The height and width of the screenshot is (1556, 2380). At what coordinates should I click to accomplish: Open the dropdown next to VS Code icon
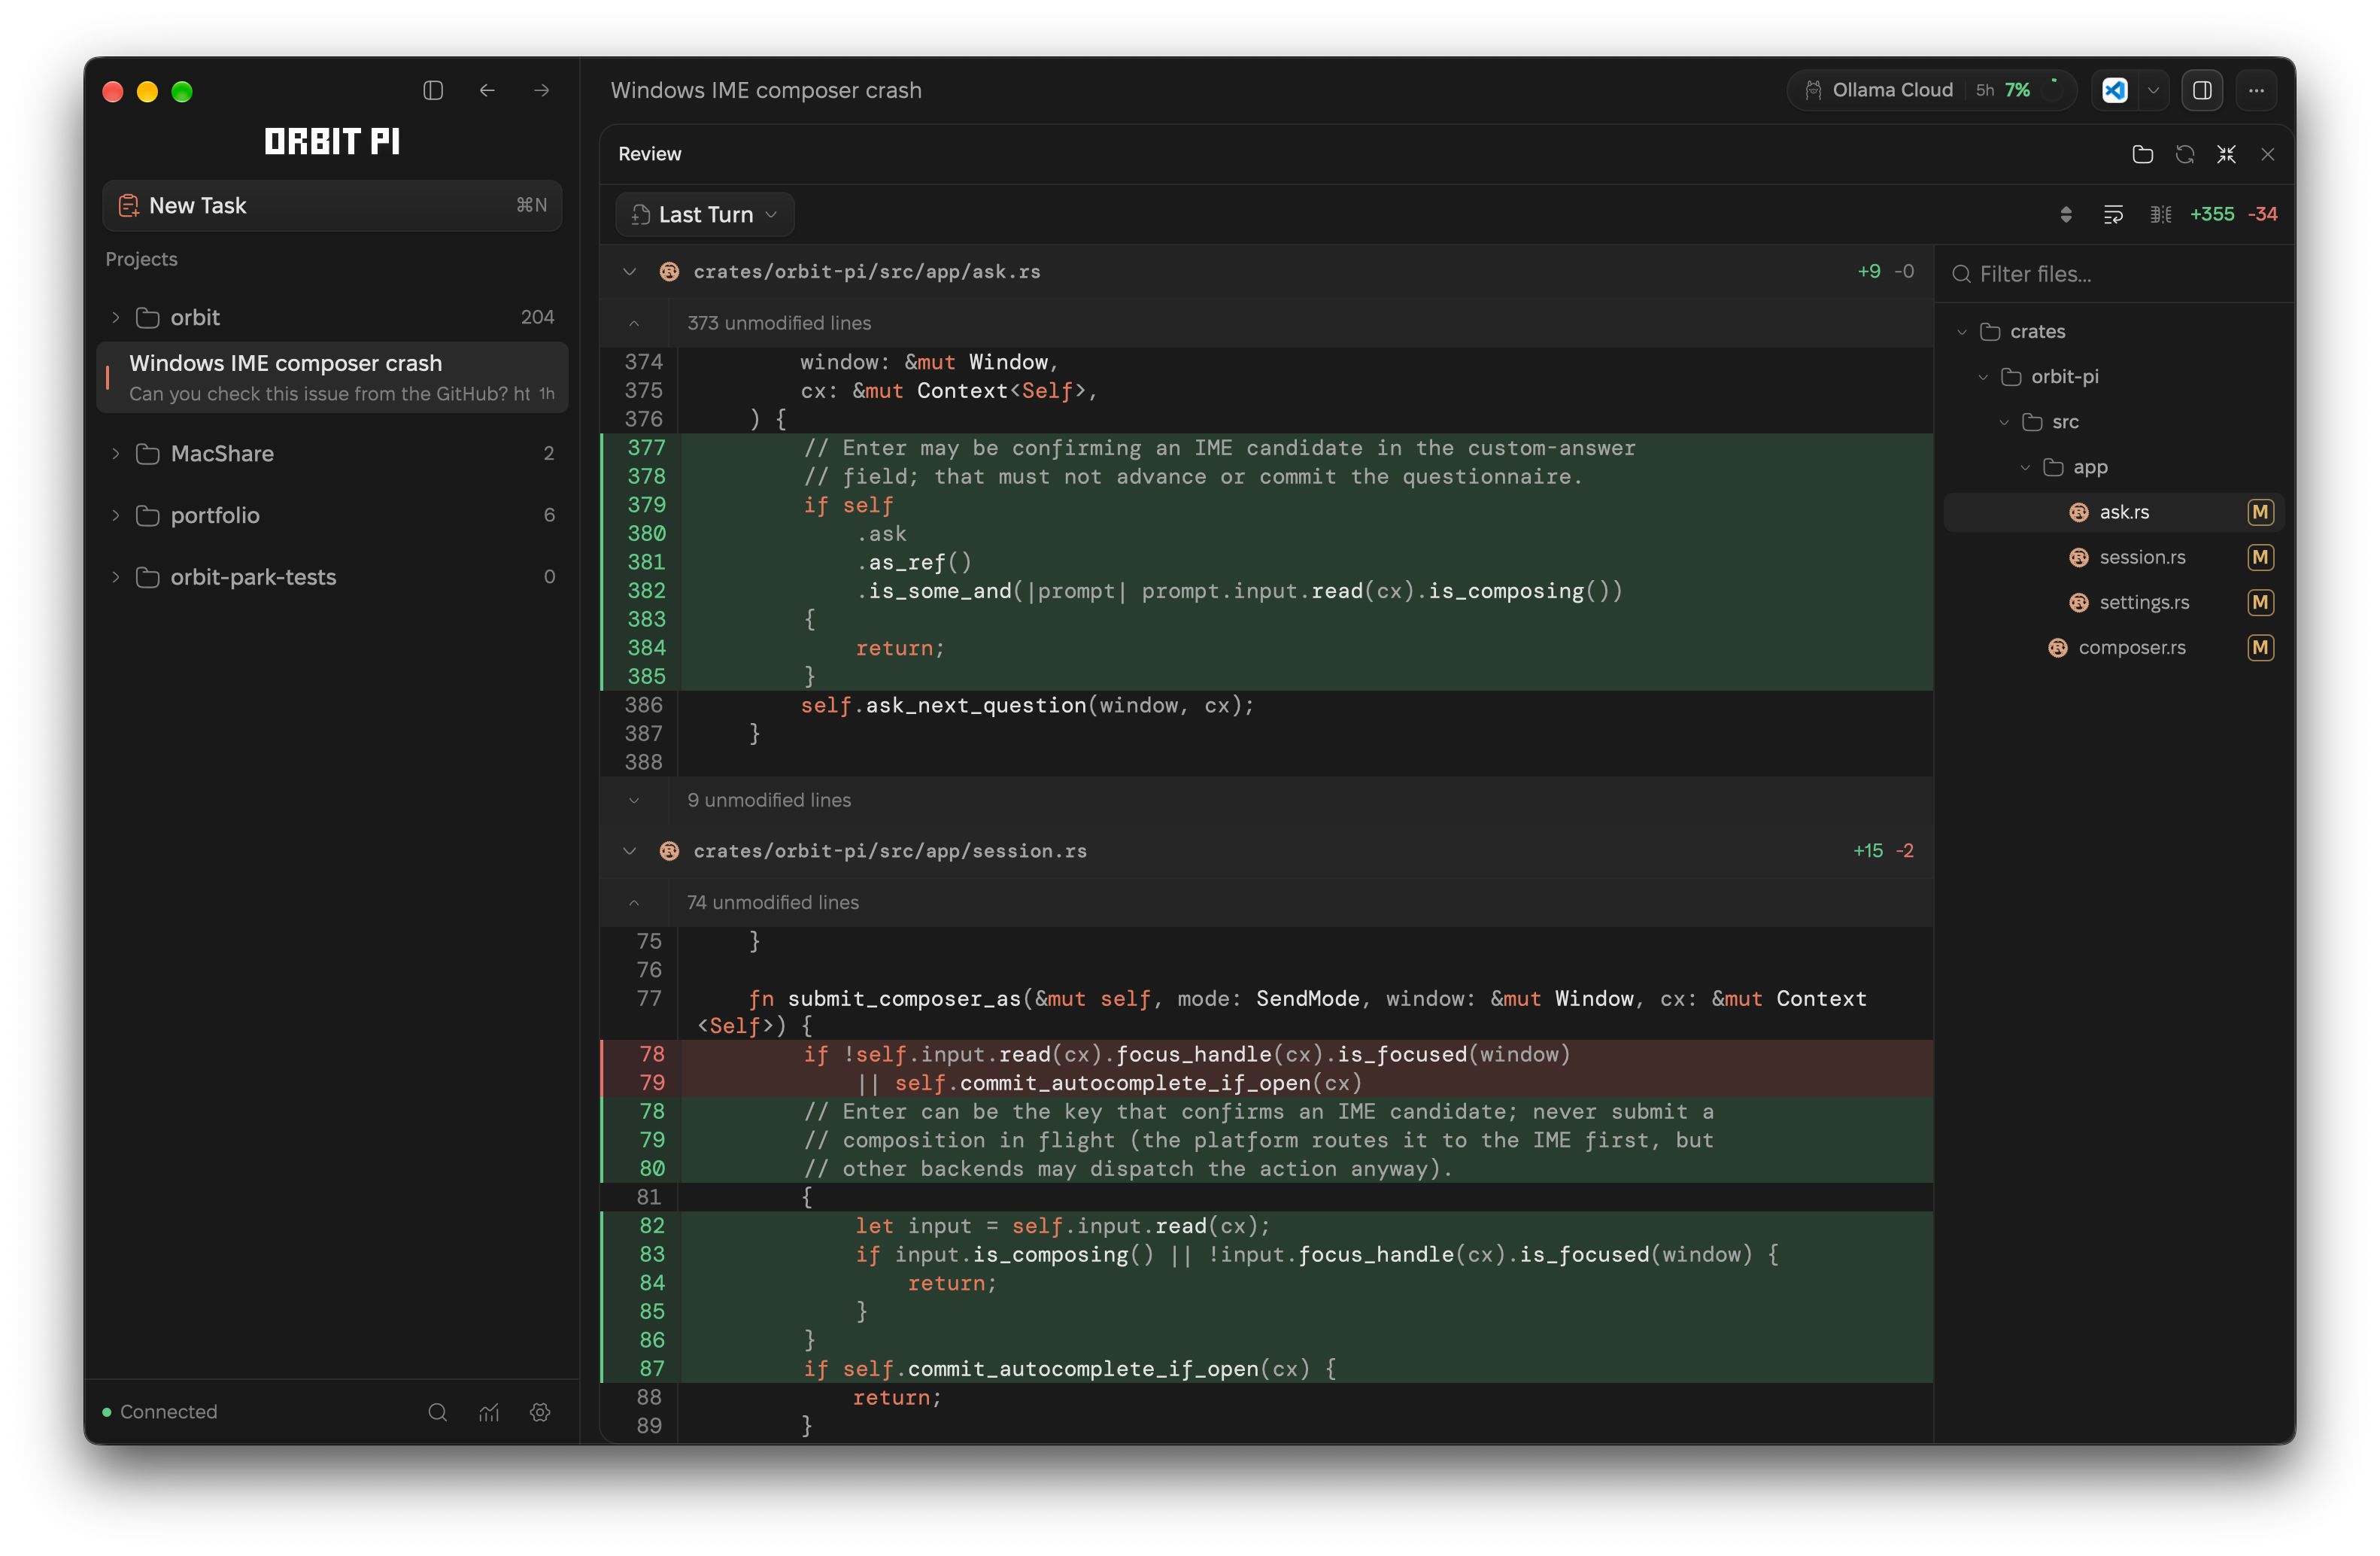(x=2153, y=90)
